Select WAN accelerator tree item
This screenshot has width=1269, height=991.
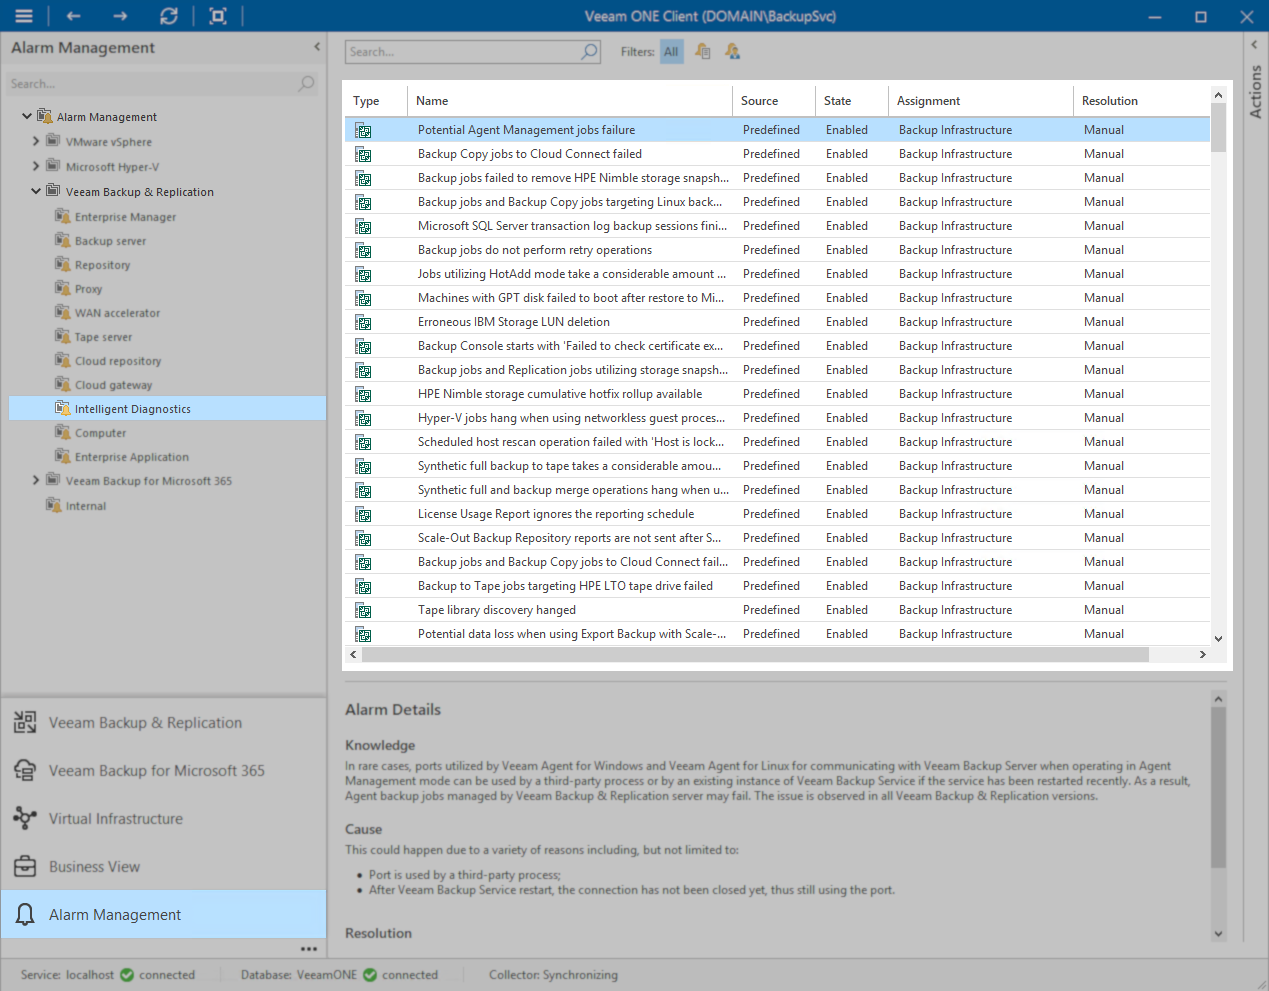[x=117, y=313]
